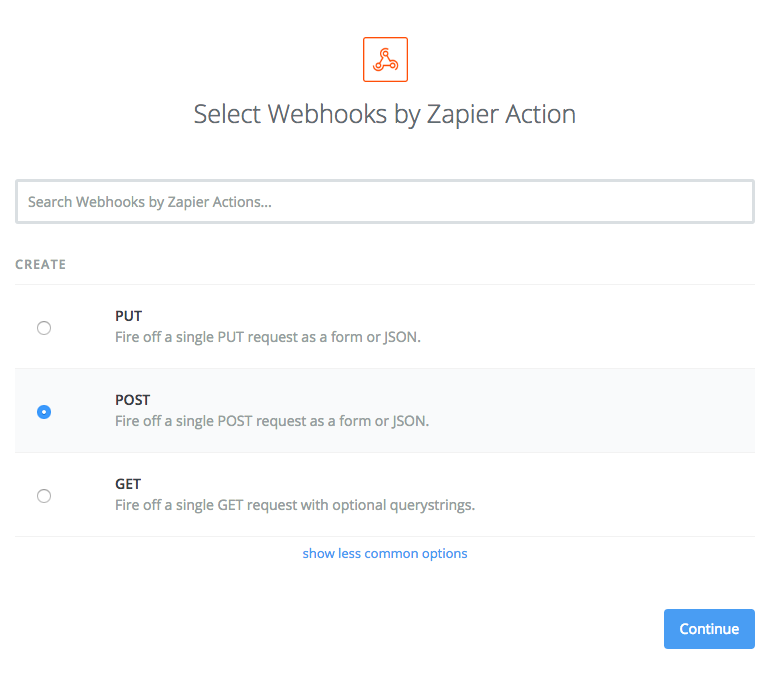Click 'Fire off a single GET request' description
The height and width of the screenshot is (686, 771).
click(x=295, y=506)
